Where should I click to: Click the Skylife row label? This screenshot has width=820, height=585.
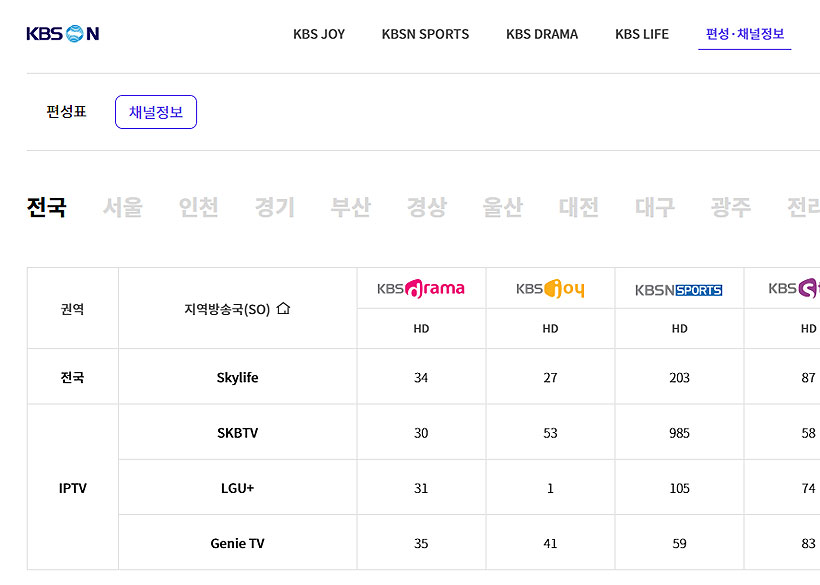coord(237,377)
